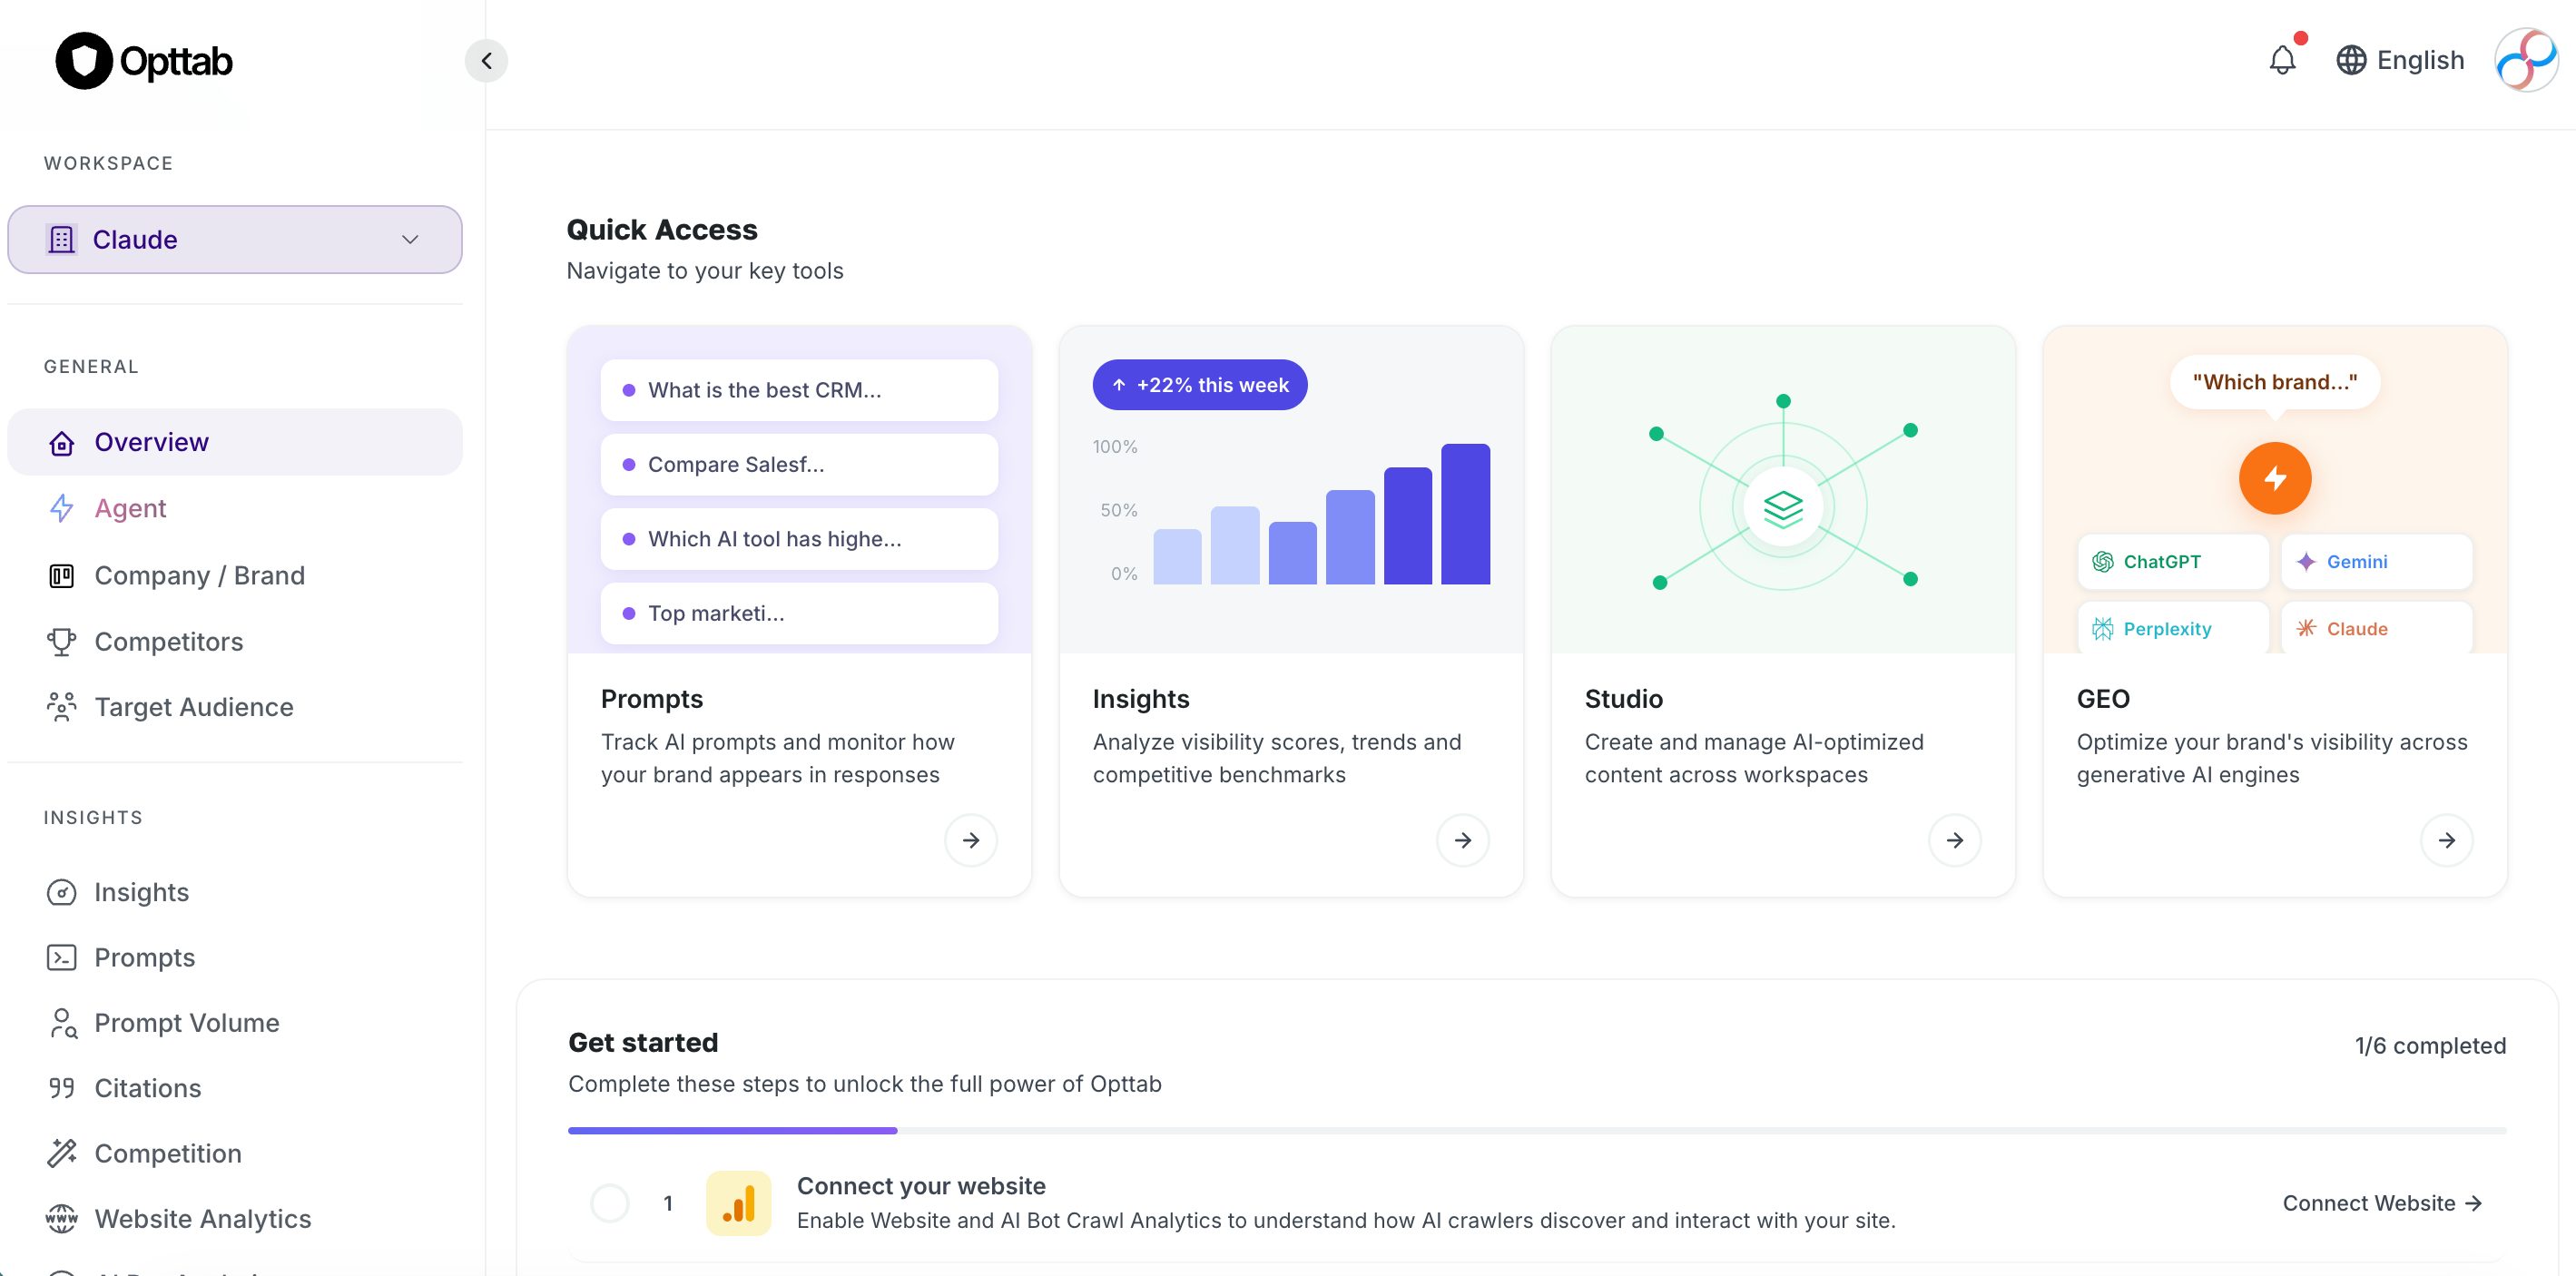This screenshot has width=2576, height=1276.
Task: Click the Get started progress bar
Action: click(x=1536, y=1131)
